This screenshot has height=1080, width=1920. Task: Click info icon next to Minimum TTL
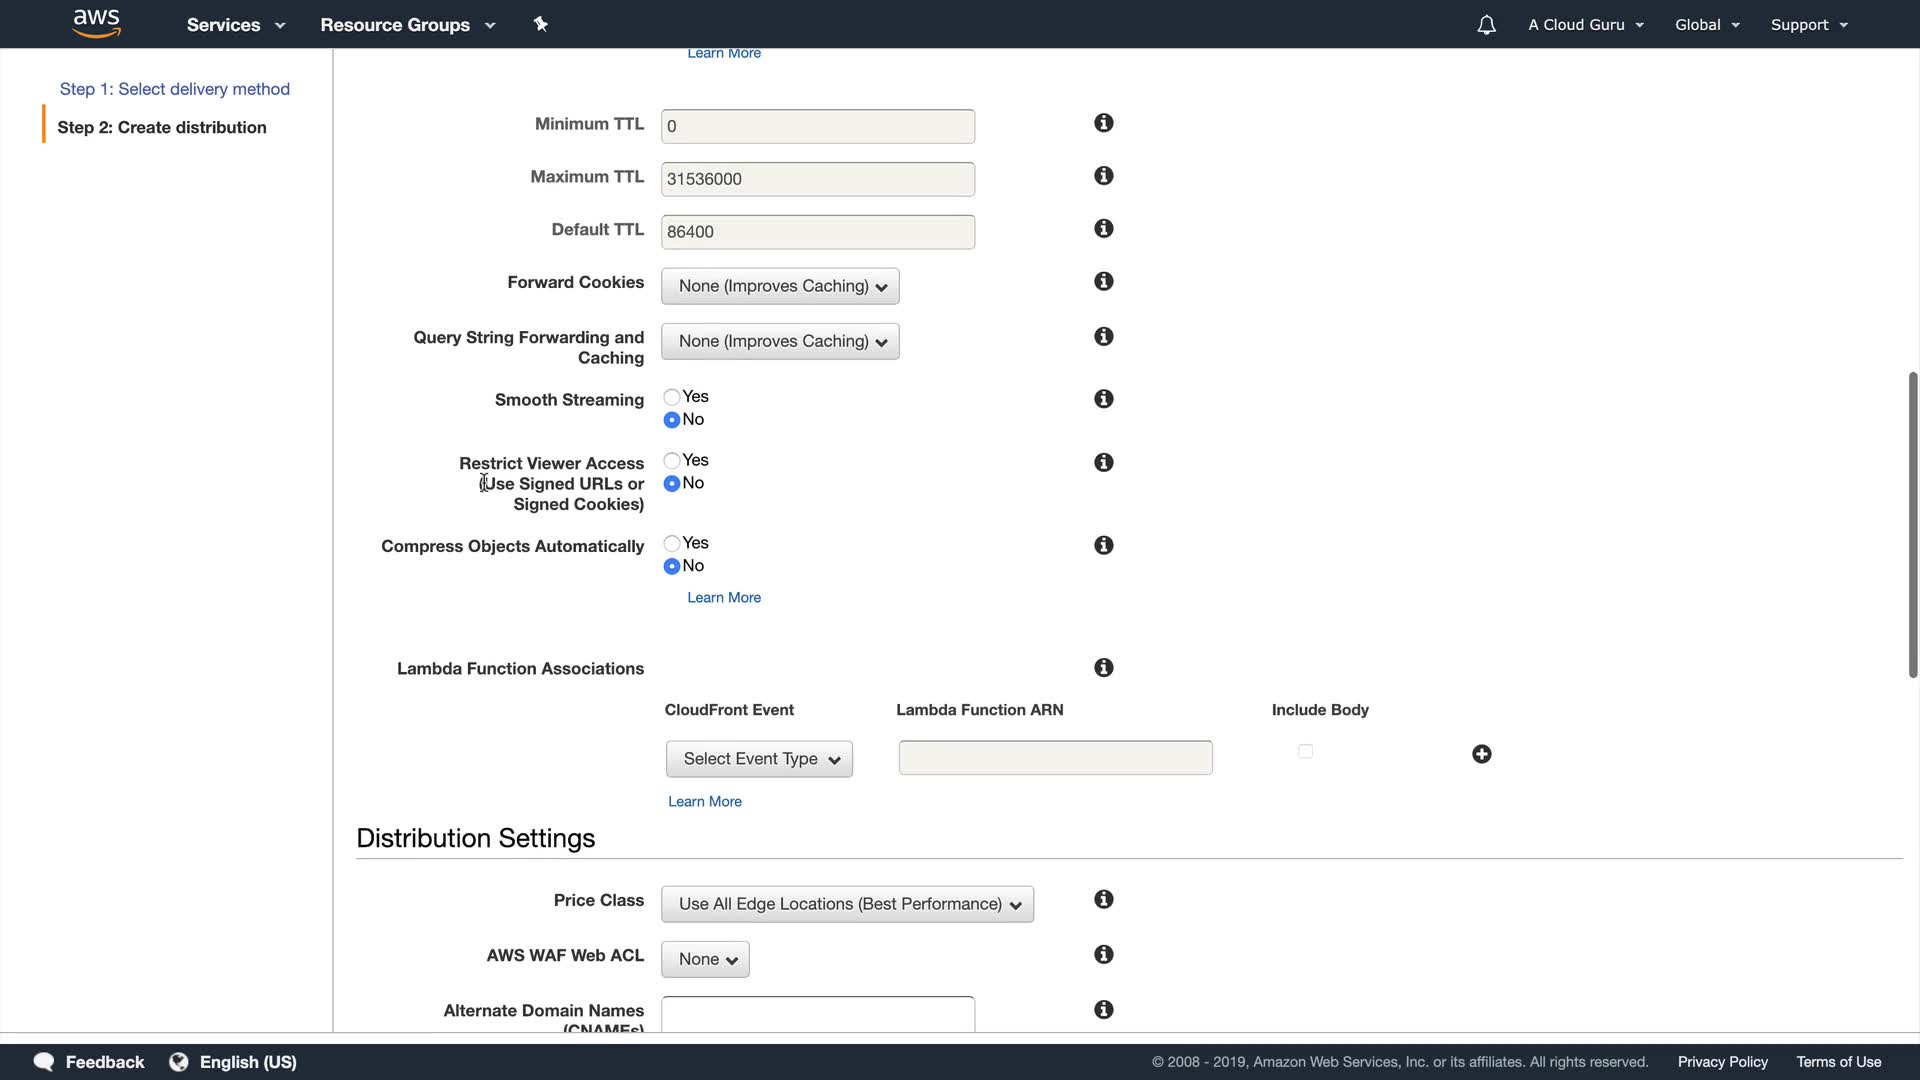(1103, 123)
